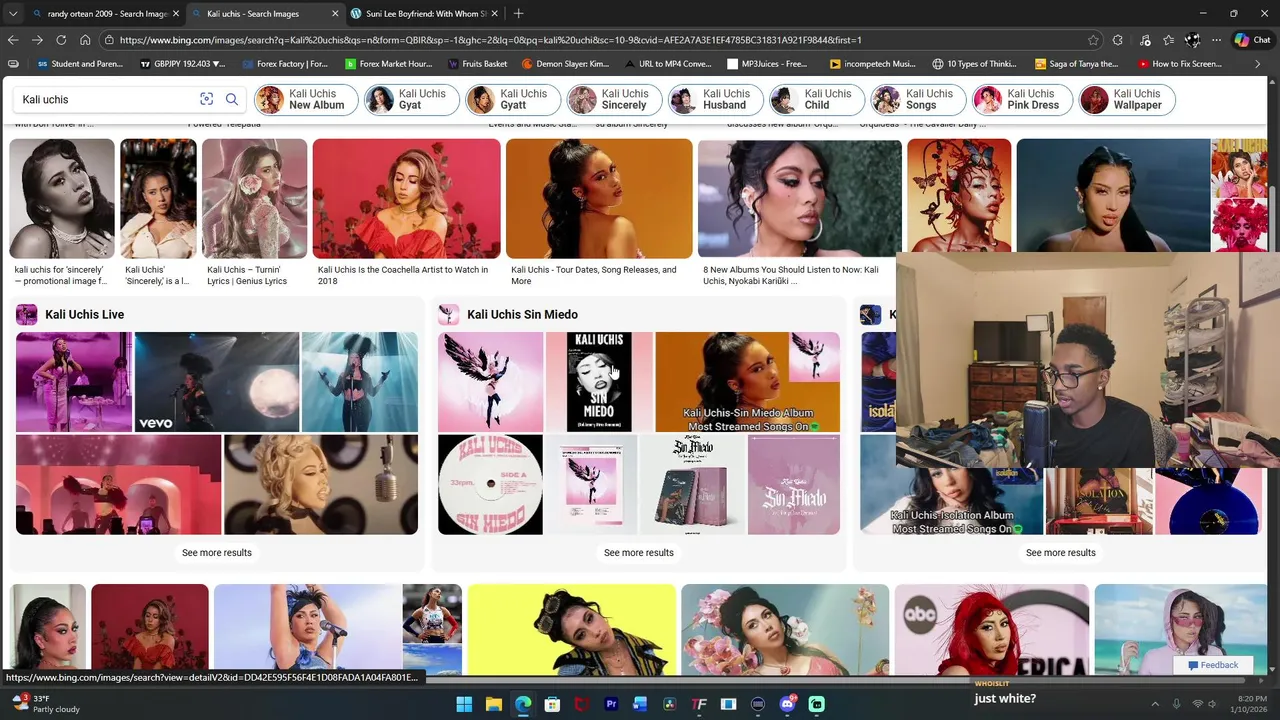Image resolution: width=1280 pixels, height=720 pixels.
Task: Select Kali Uchis Wallpaper suggestion chip
Action: 1127,100
